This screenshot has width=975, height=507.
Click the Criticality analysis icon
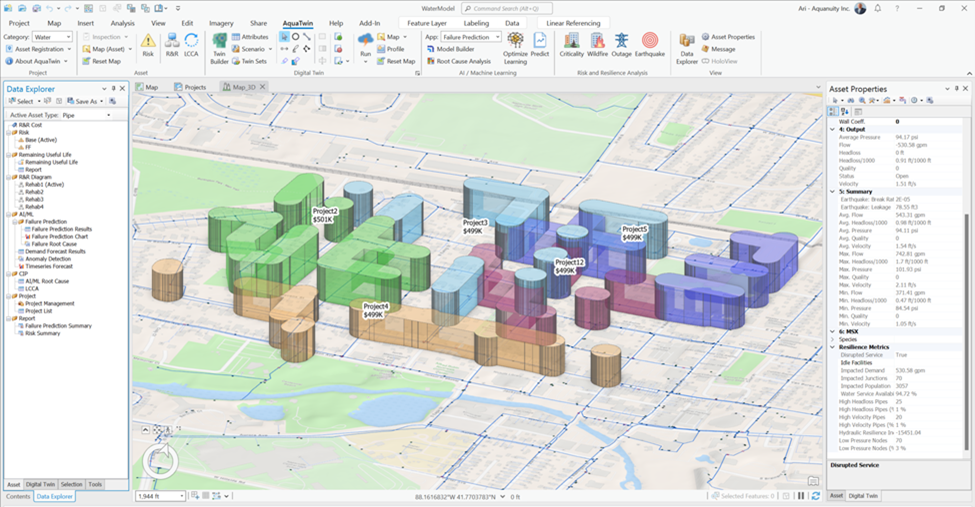[x=572, y=44]
